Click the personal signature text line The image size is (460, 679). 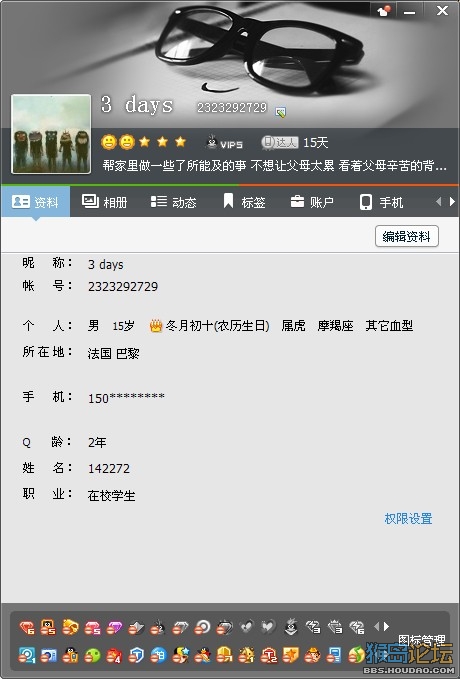pyautogui.click(x=274, y=165)
